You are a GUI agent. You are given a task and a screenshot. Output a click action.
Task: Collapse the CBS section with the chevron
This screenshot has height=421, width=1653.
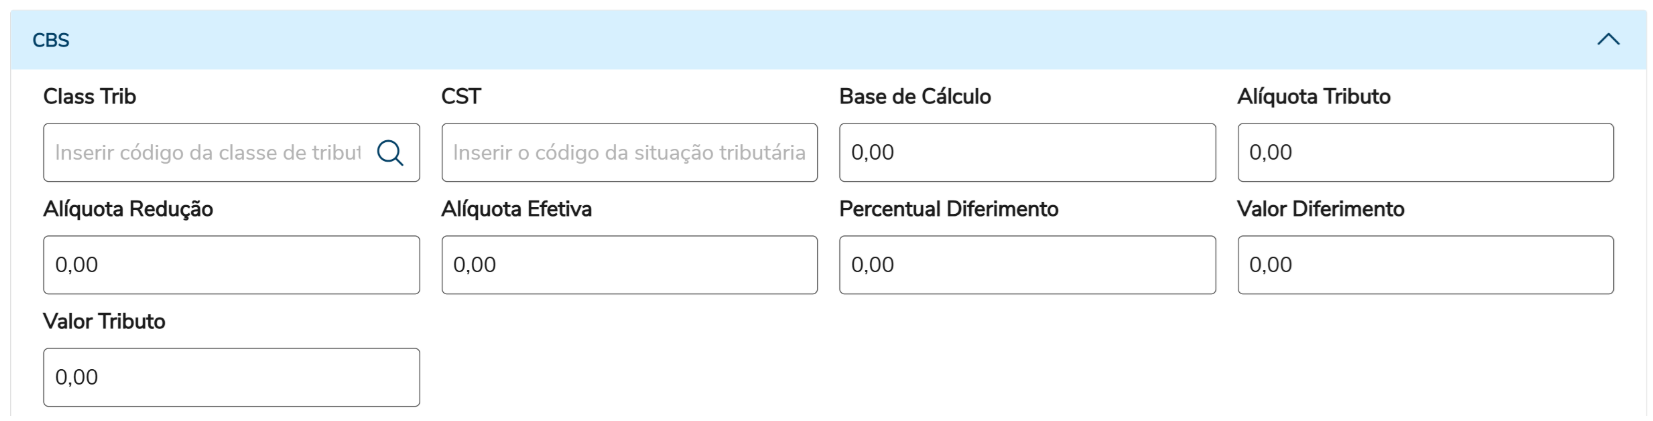1608,40
